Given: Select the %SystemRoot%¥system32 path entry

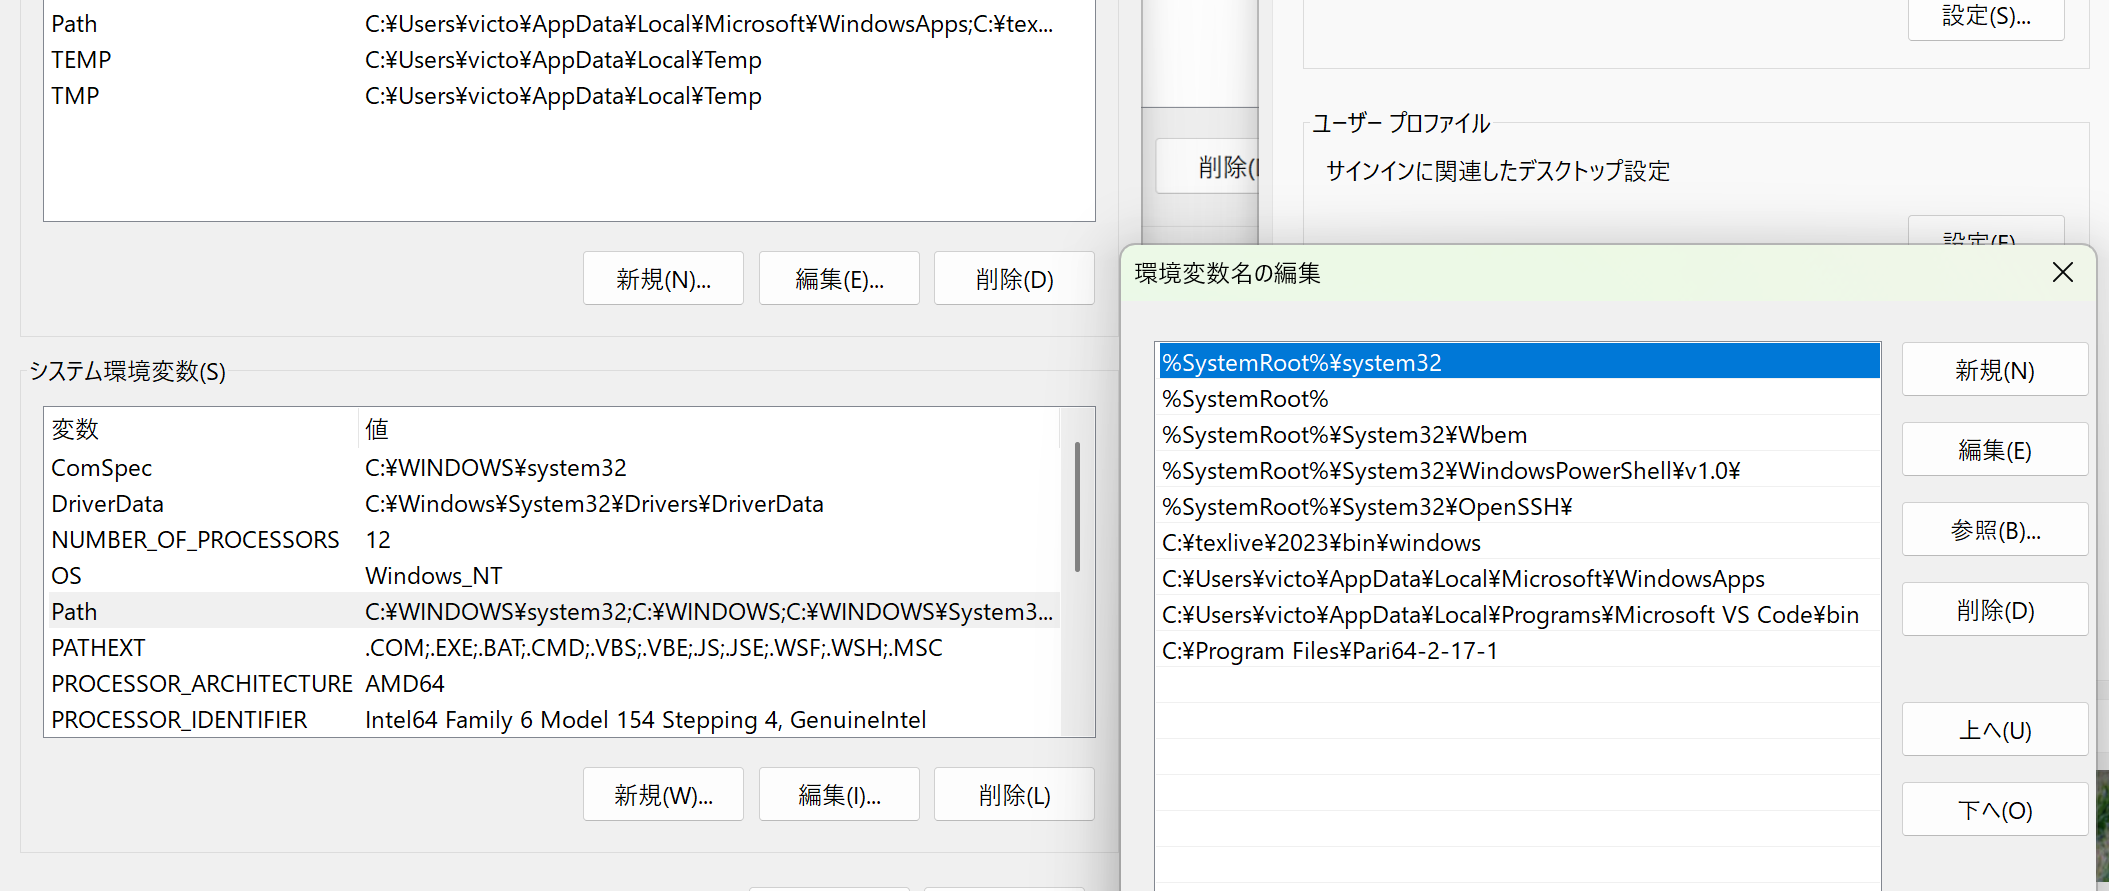Looking at the screenshot, I should [x=1519, y=362].
